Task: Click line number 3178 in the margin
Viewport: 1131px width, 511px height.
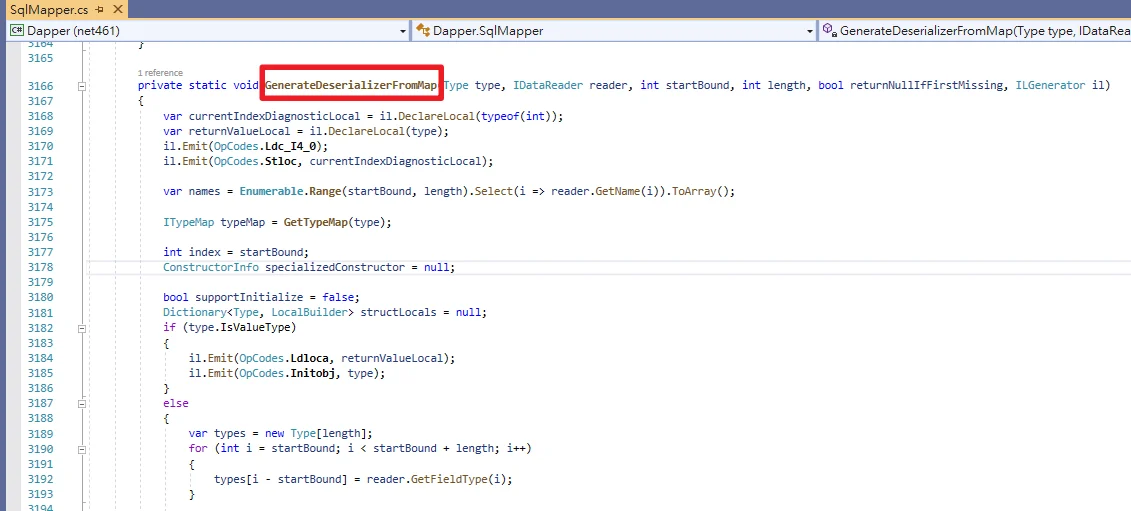Action: (40, 267)
